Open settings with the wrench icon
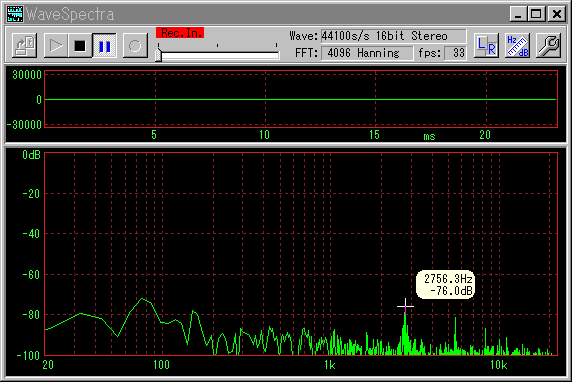This screenshot has width=572, height=382. [x=549, y=46]
